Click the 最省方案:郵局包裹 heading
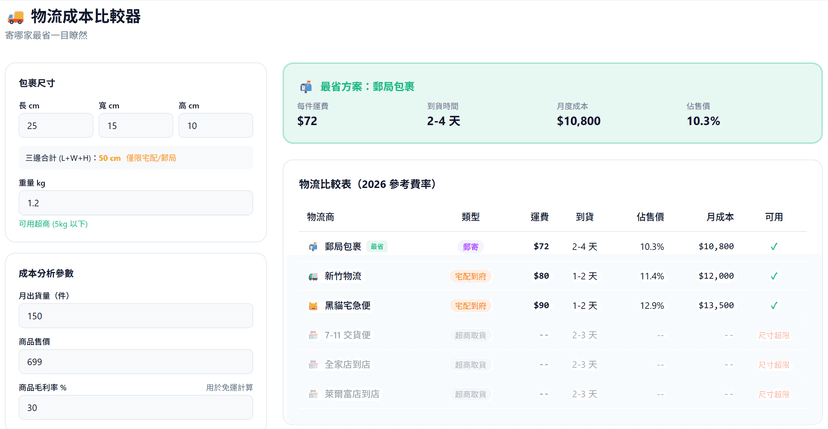This screenshot has height=429, width=828. point(368,87)
